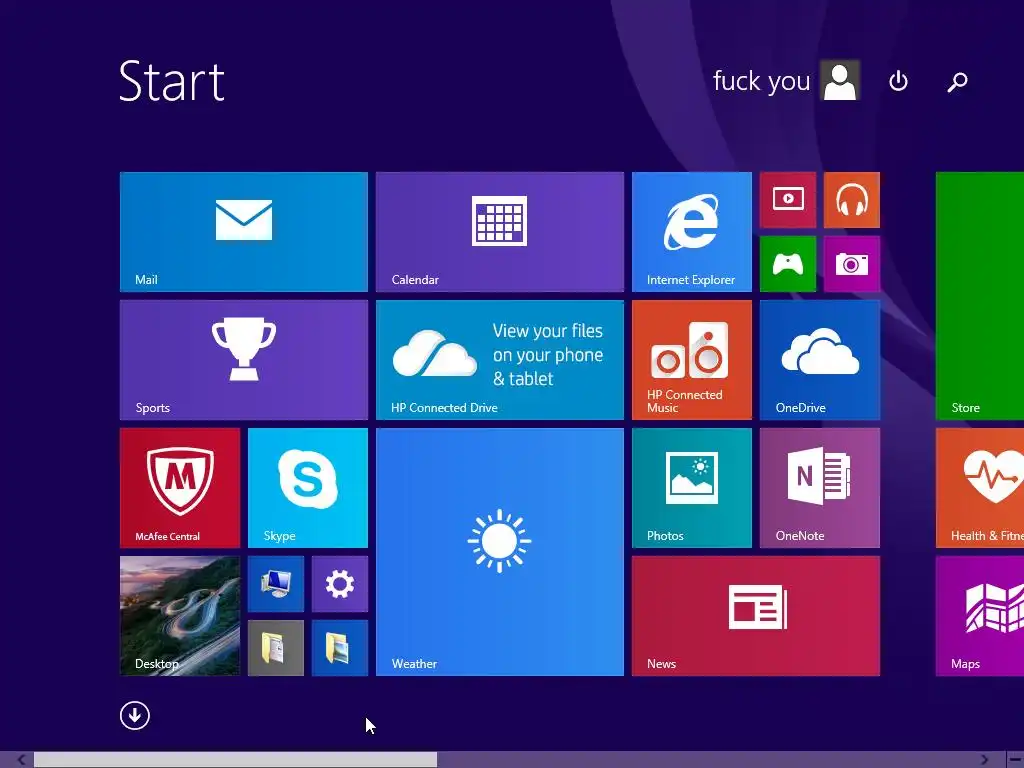The width and height of the screenshot is (1024, 768).
Task: Launch the Skype tile
Action: pyautogui.click(x=308, y=488)
